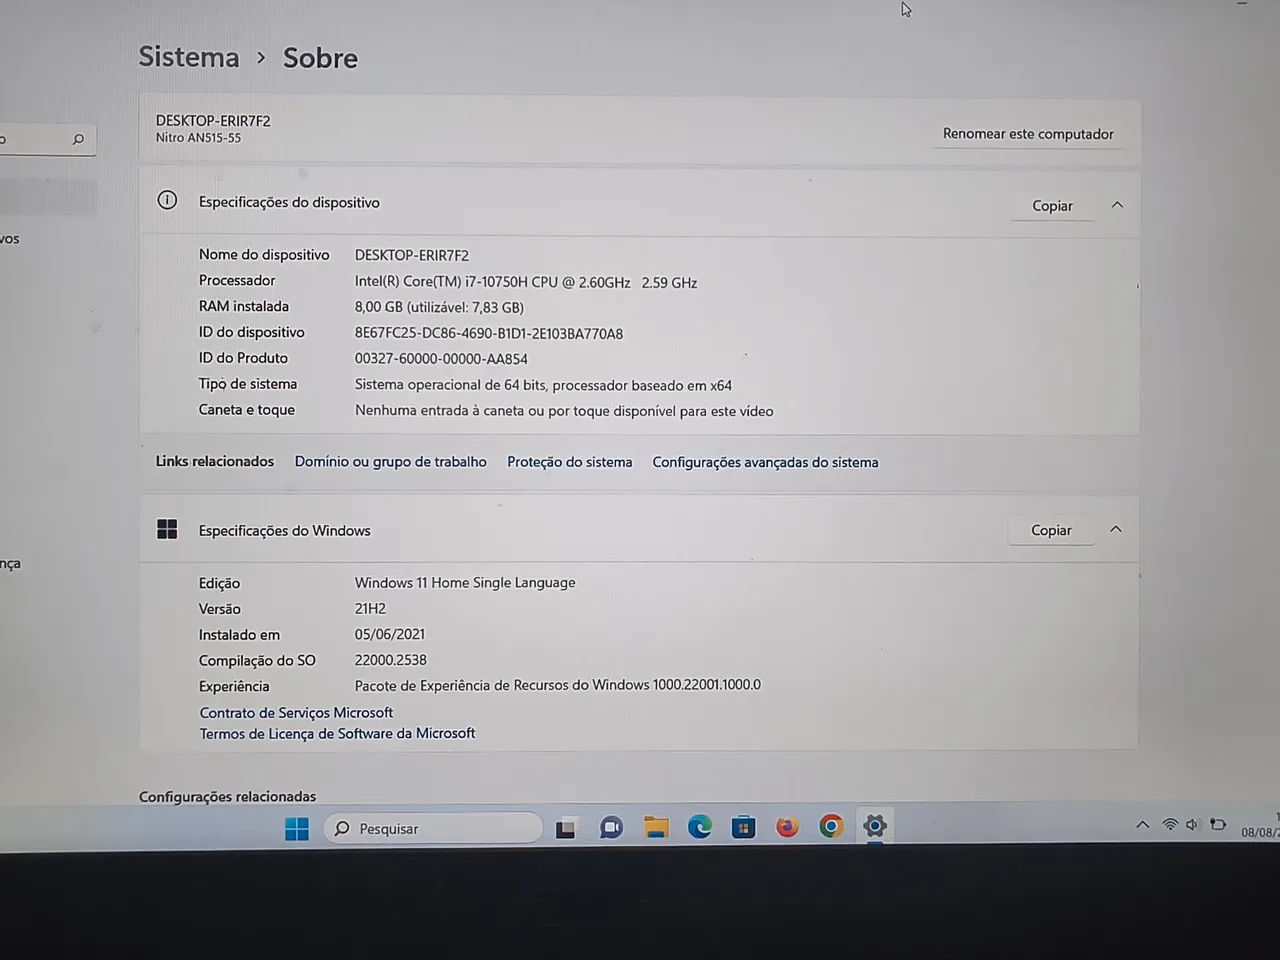Click the RAM value 8,00 GB text
This screenshot has width=1280, height=960.
[439, 307]
